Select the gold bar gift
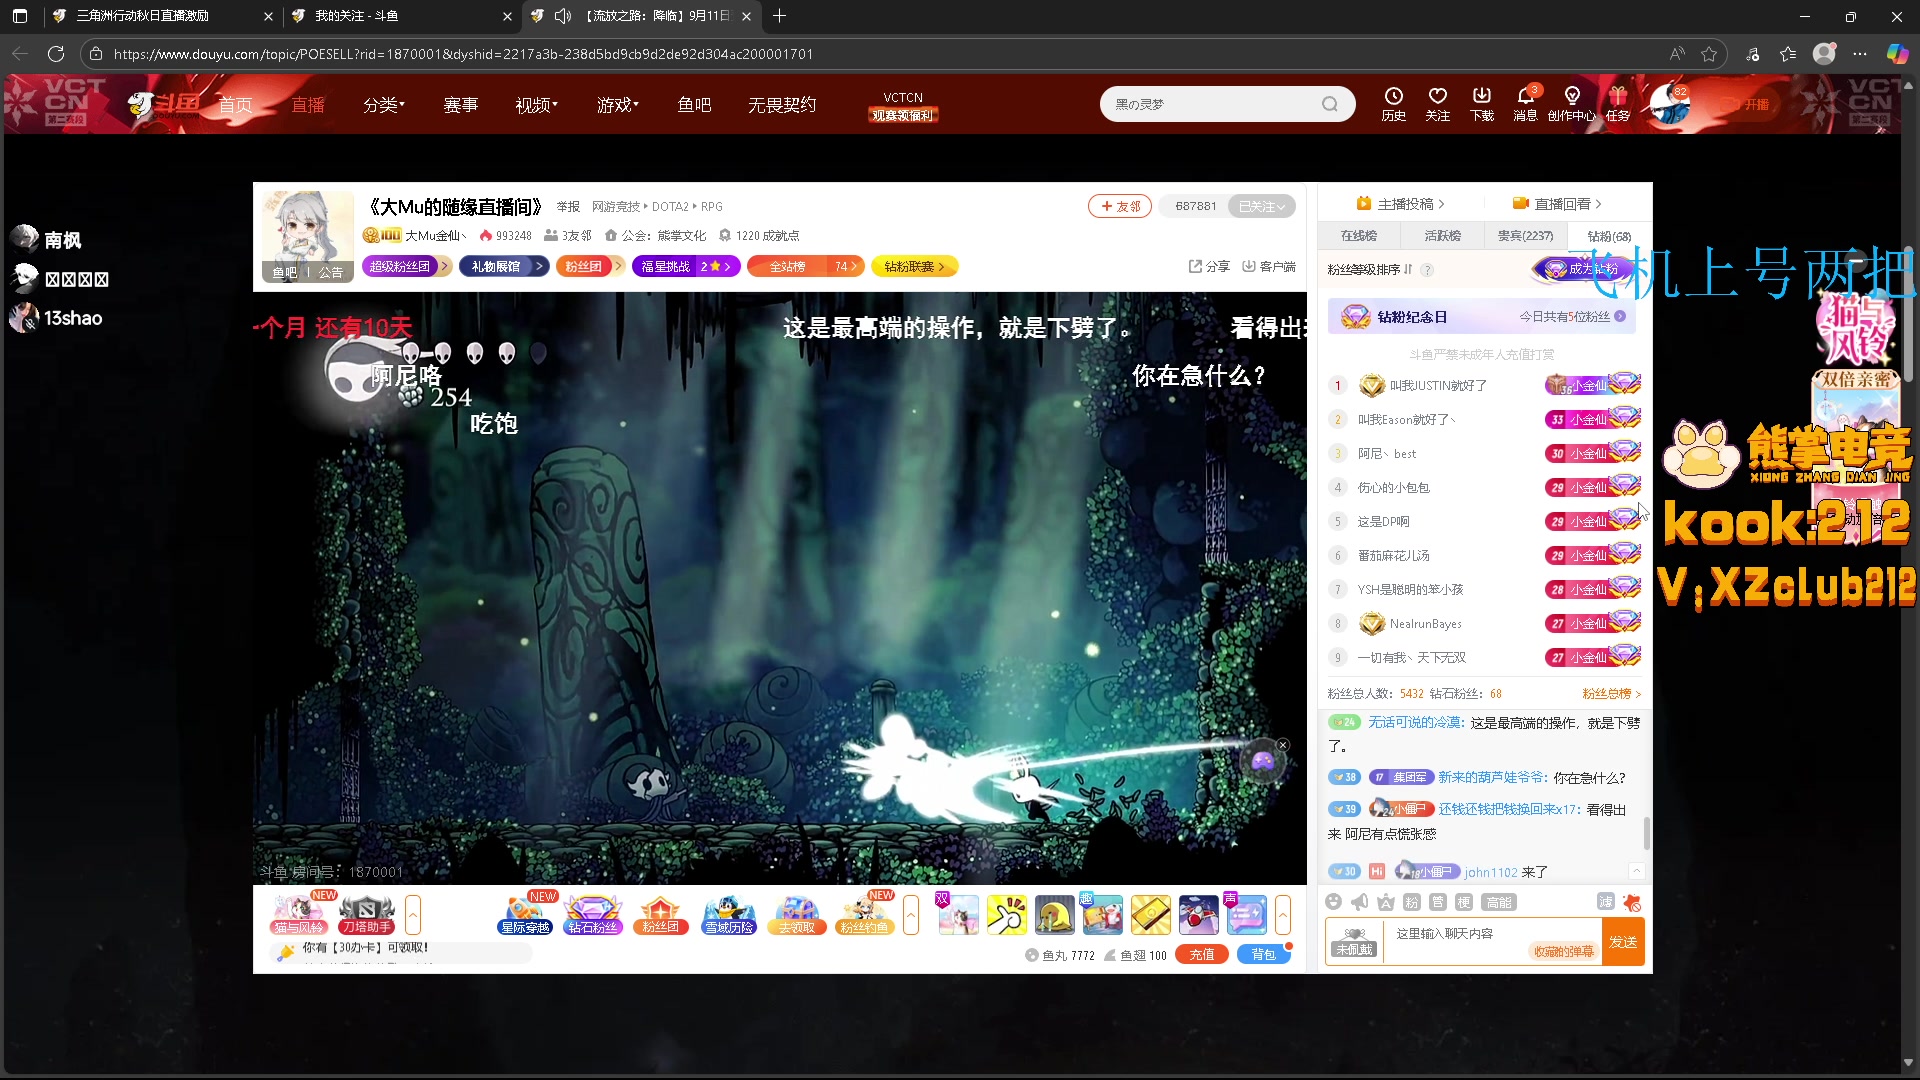The image size is (1920, 1080). pos(1151,915)
